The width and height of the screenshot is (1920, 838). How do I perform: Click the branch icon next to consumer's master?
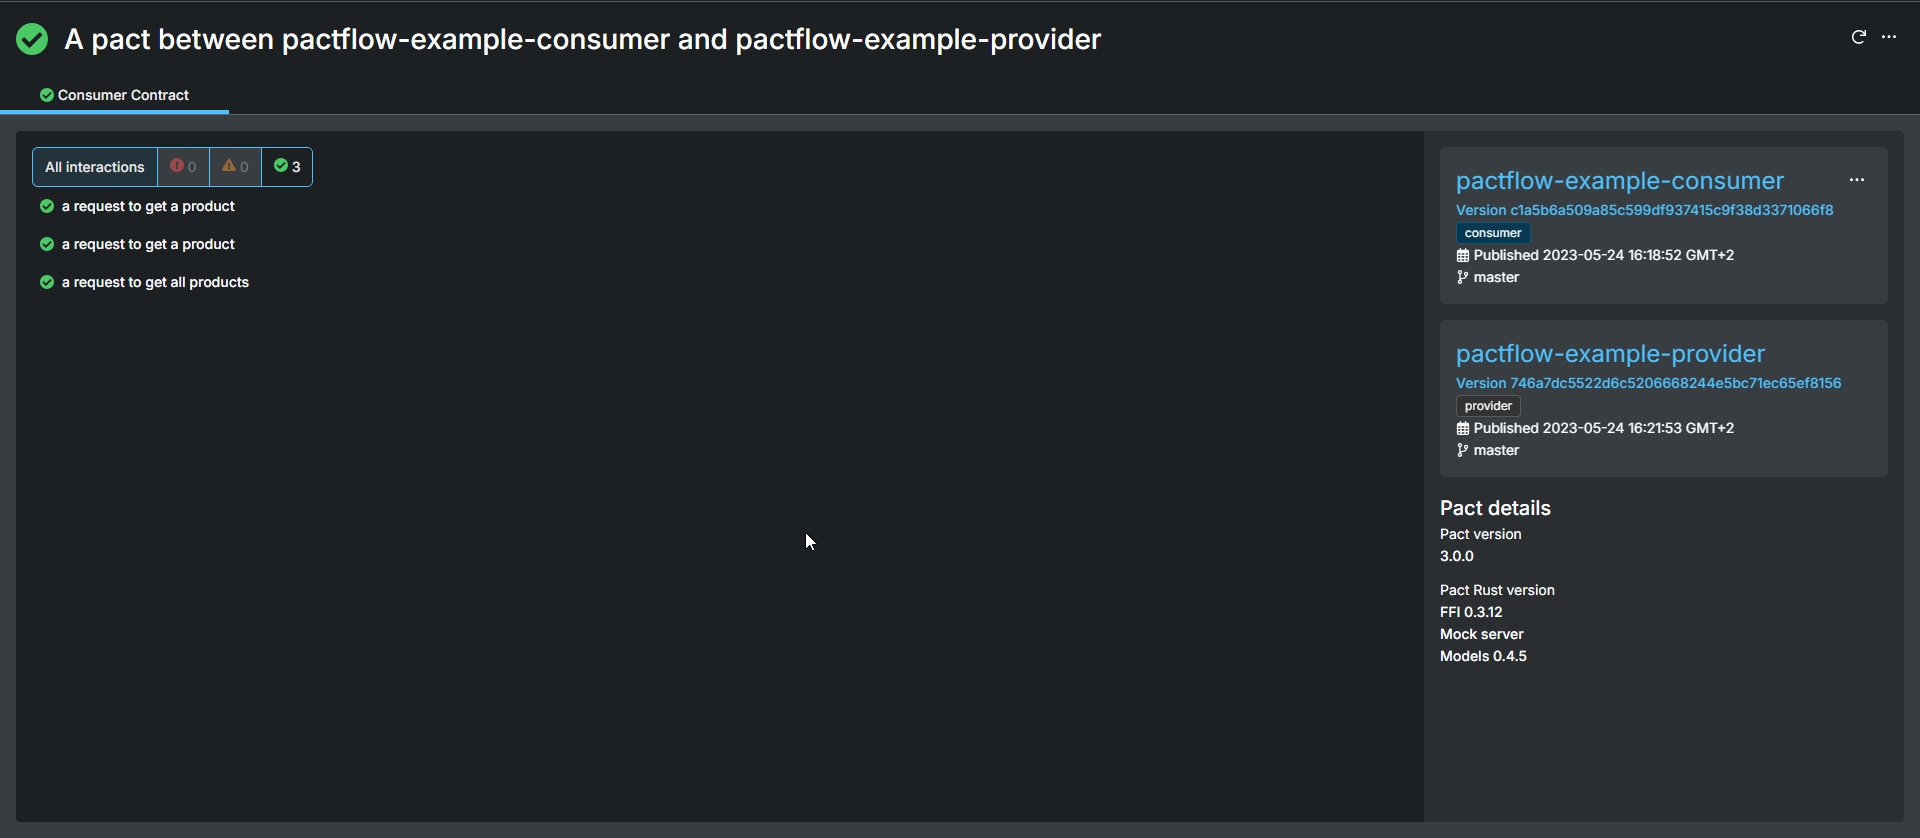(1463, 277)
